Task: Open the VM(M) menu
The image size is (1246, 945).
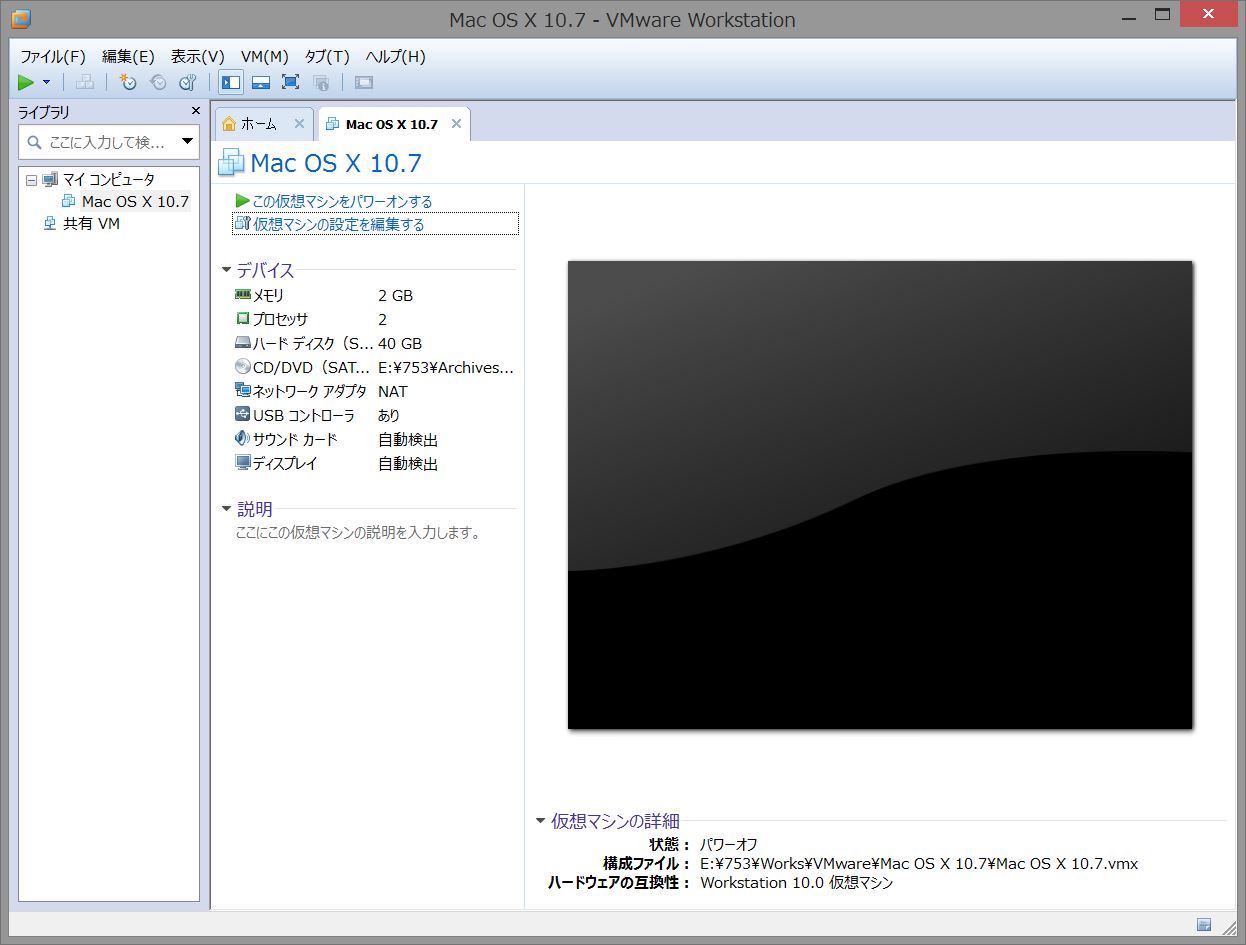Action: (x=265, y=56)
